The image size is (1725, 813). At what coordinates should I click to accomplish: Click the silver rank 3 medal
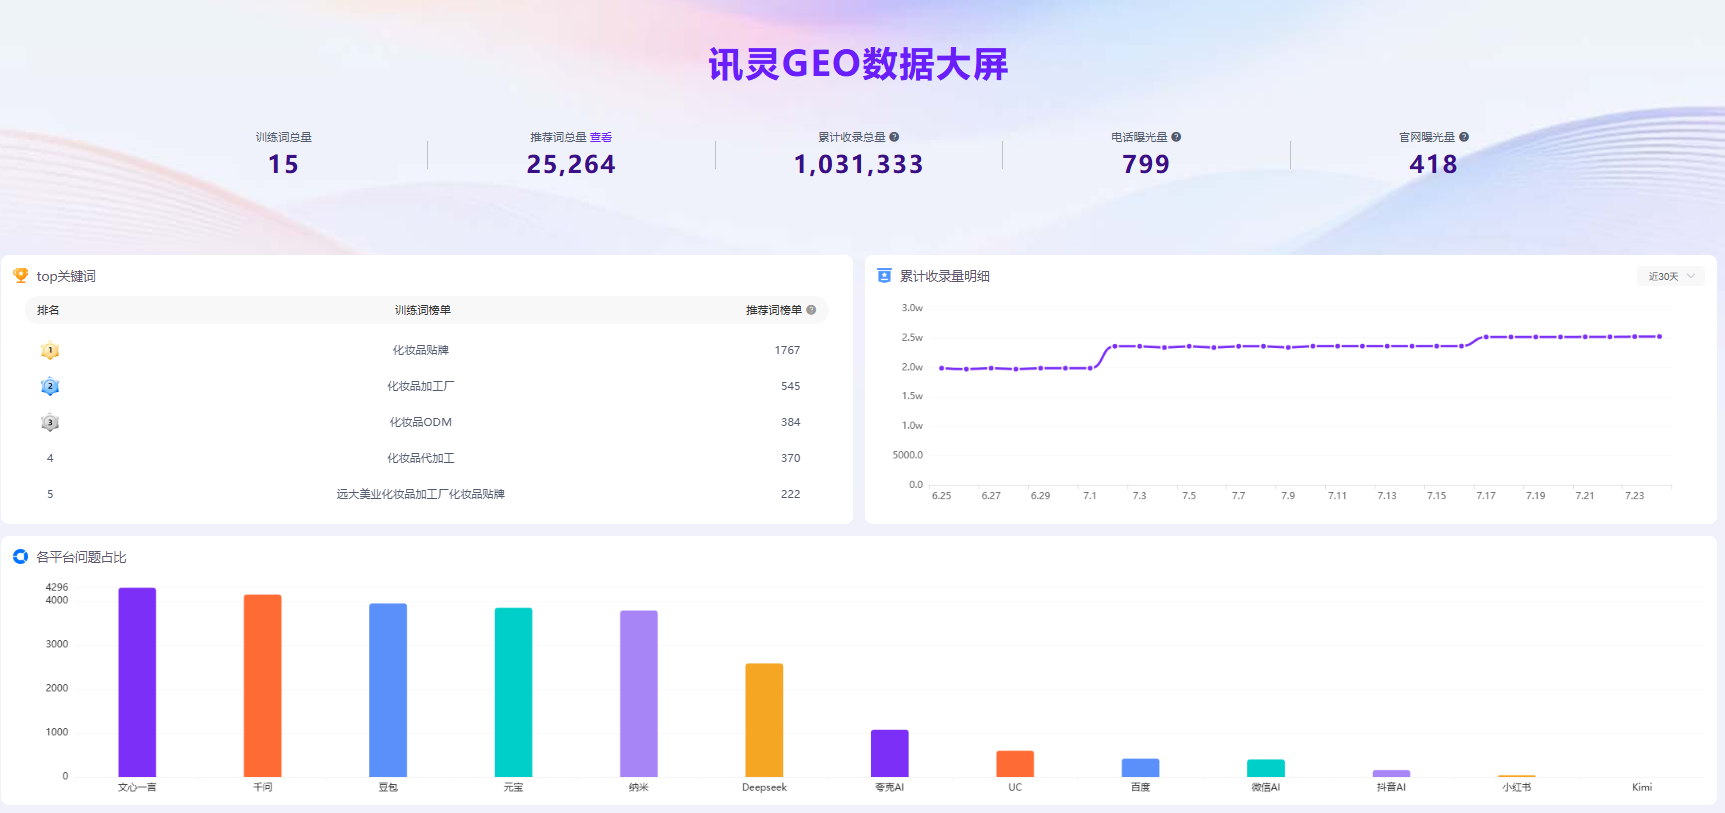[50, 422]
